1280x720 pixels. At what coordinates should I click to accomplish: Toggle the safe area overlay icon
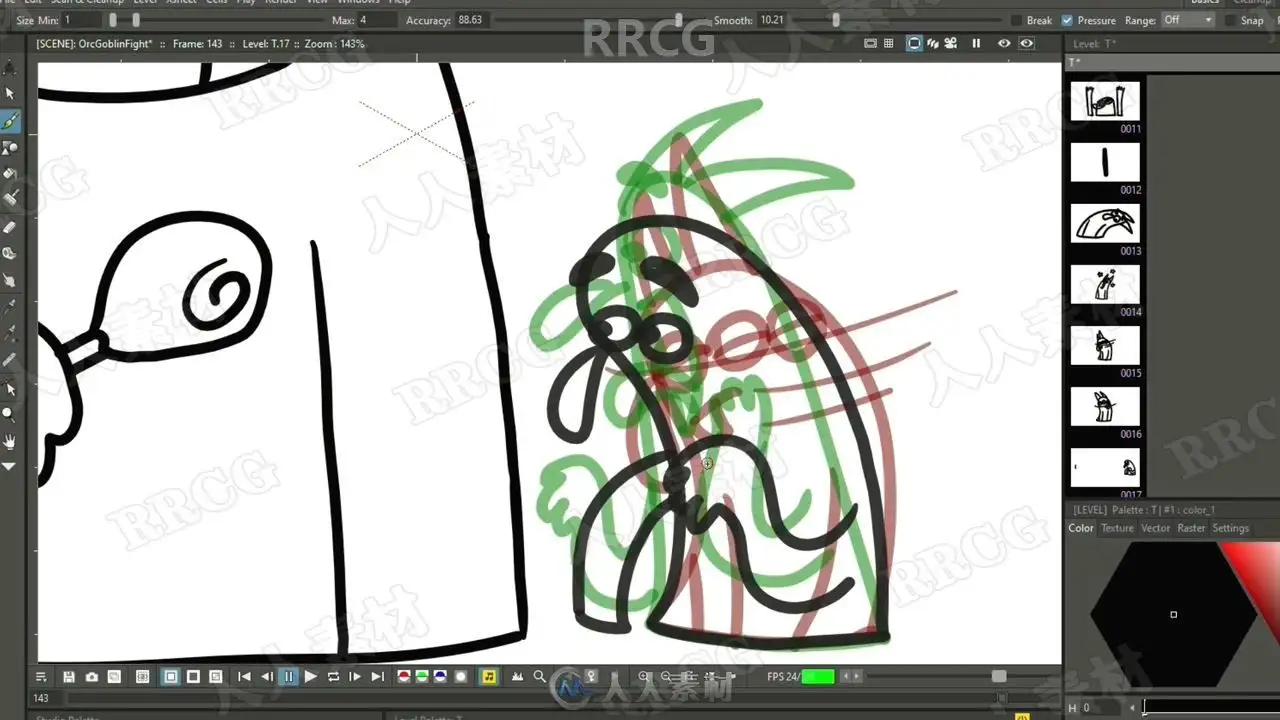coord(870,44)
